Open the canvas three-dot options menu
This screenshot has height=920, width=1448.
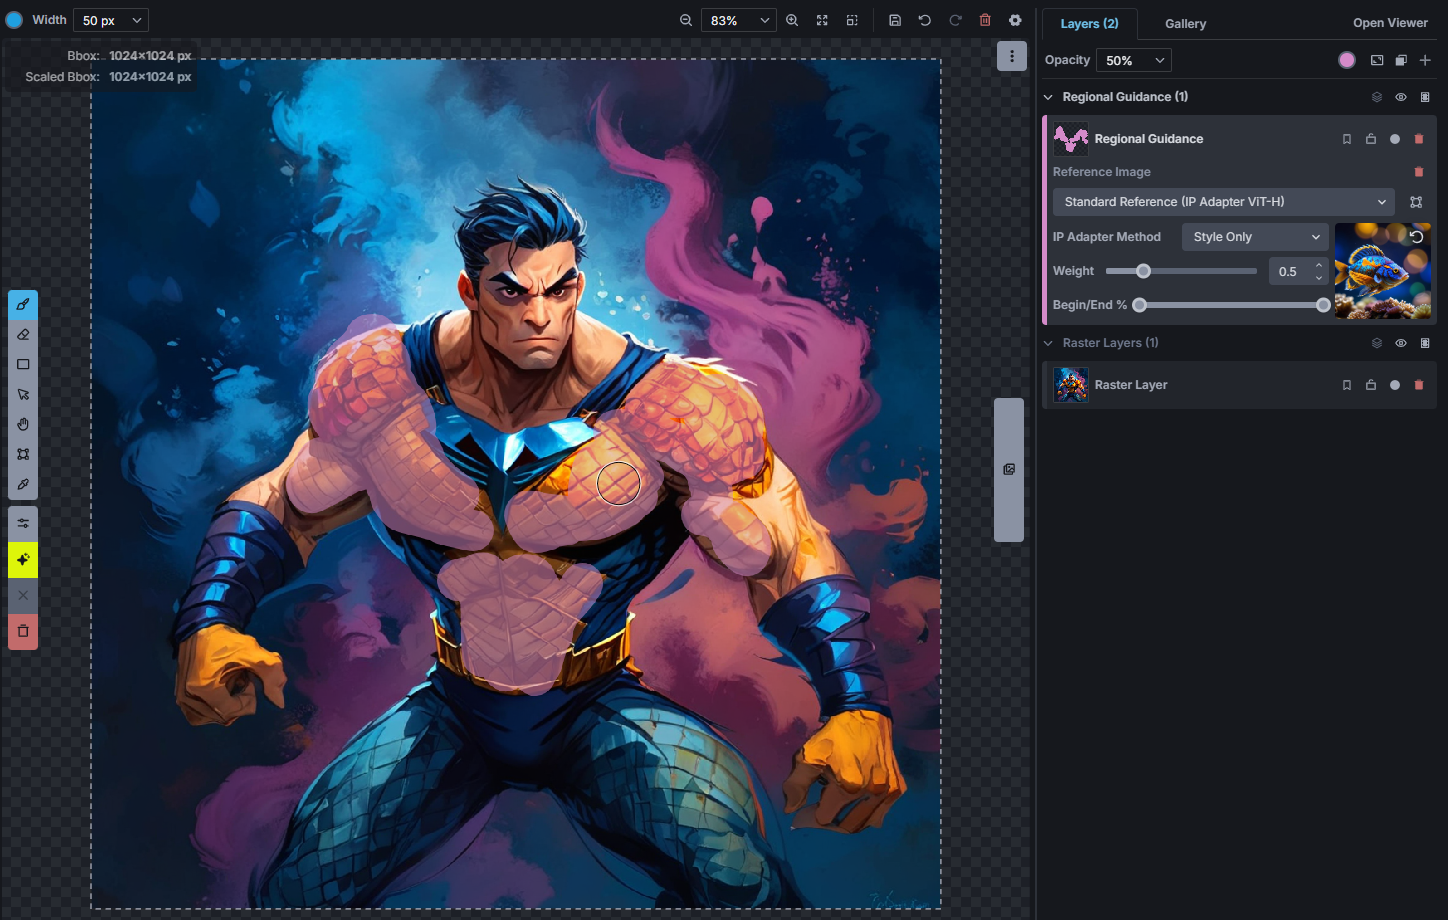pyautogui.click(x=1012, y=56)
